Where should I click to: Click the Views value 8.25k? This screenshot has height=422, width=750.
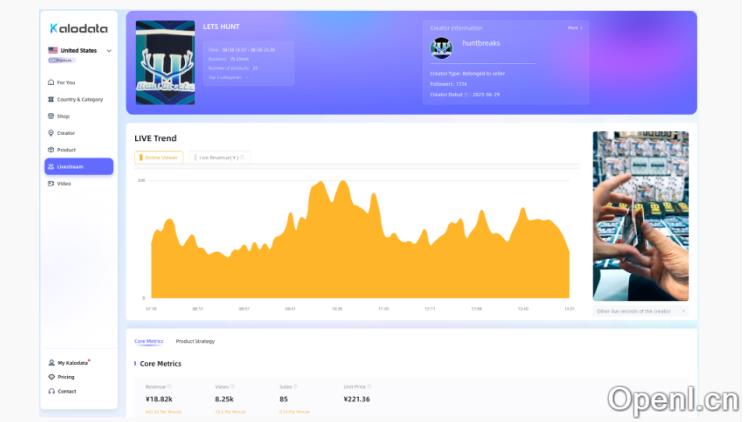tap(224, 399)
